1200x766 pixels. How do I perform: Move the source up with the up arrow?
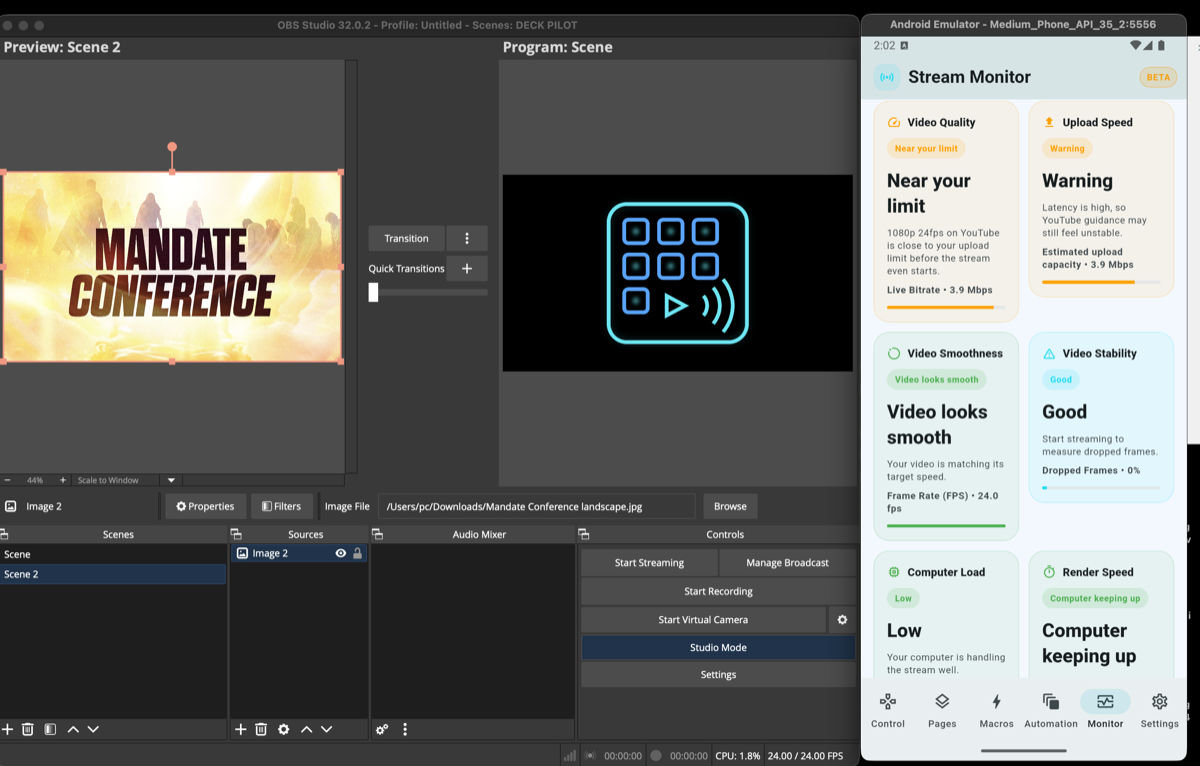tap(306, 729)
